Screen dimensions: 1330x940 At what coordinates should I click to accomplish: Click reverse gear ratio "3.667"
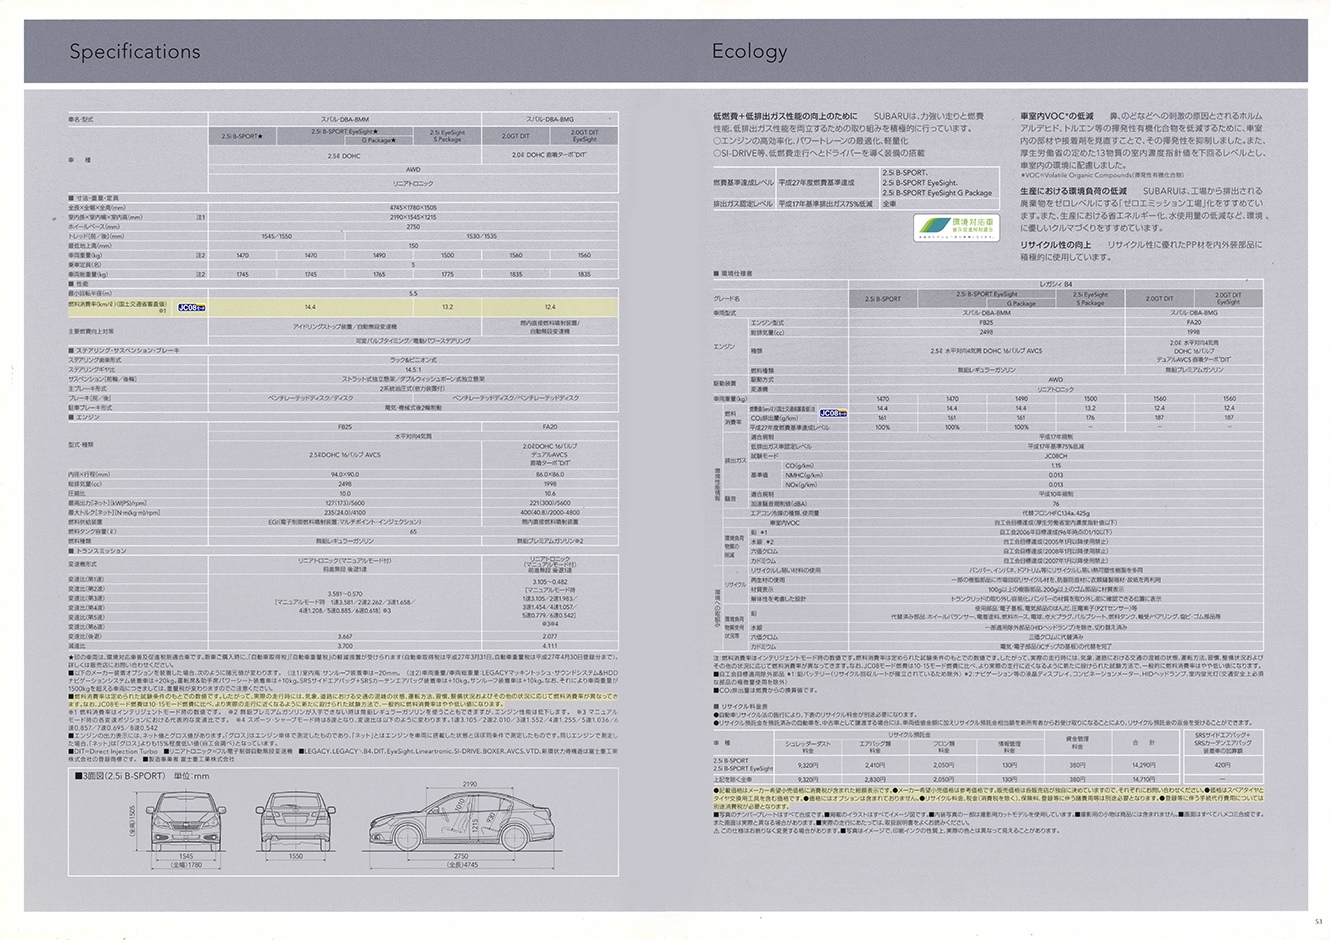pos(345,636)
